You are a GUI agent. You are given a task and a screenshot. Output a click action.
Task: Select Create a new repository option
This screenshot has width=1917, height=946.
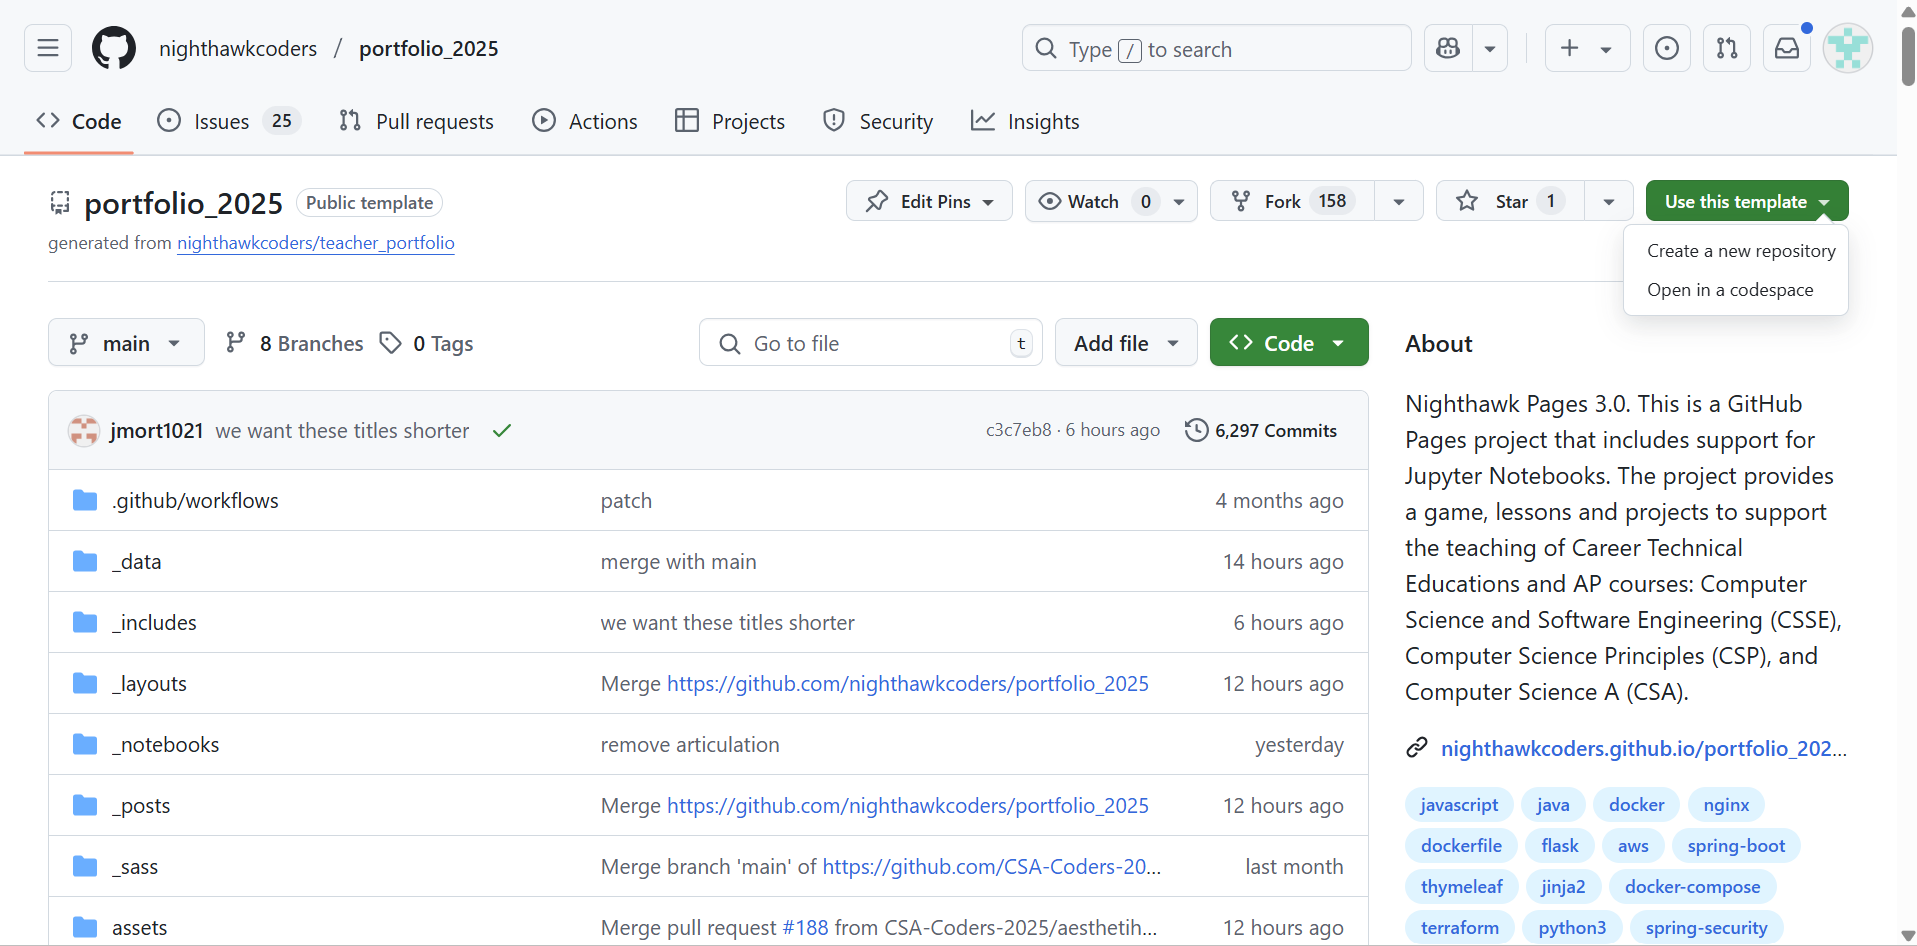point(1741,251)
